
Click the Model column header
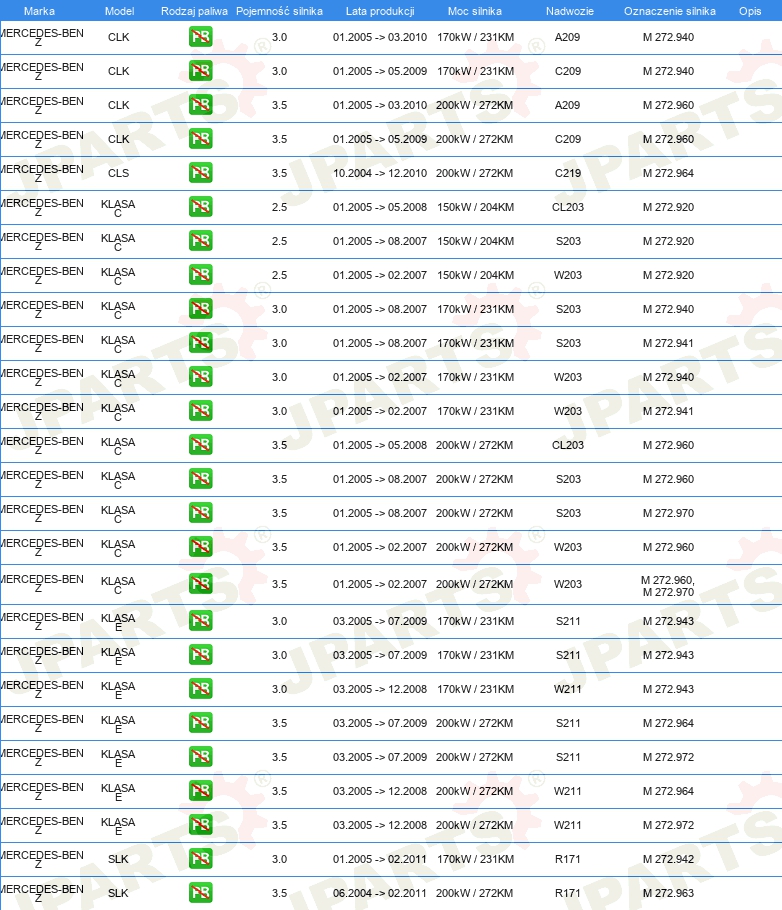pos(119,11)
